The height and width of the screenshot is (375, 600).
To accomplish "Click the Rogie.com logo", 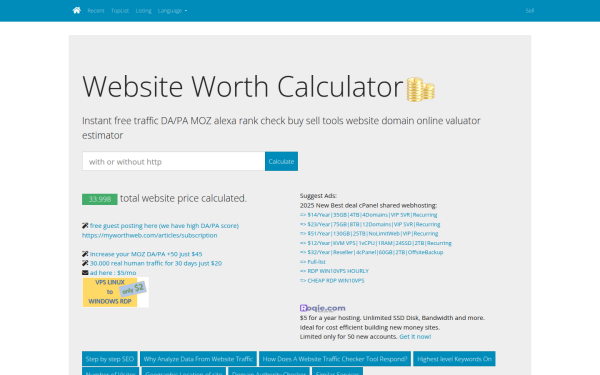I will click(323, 308).
